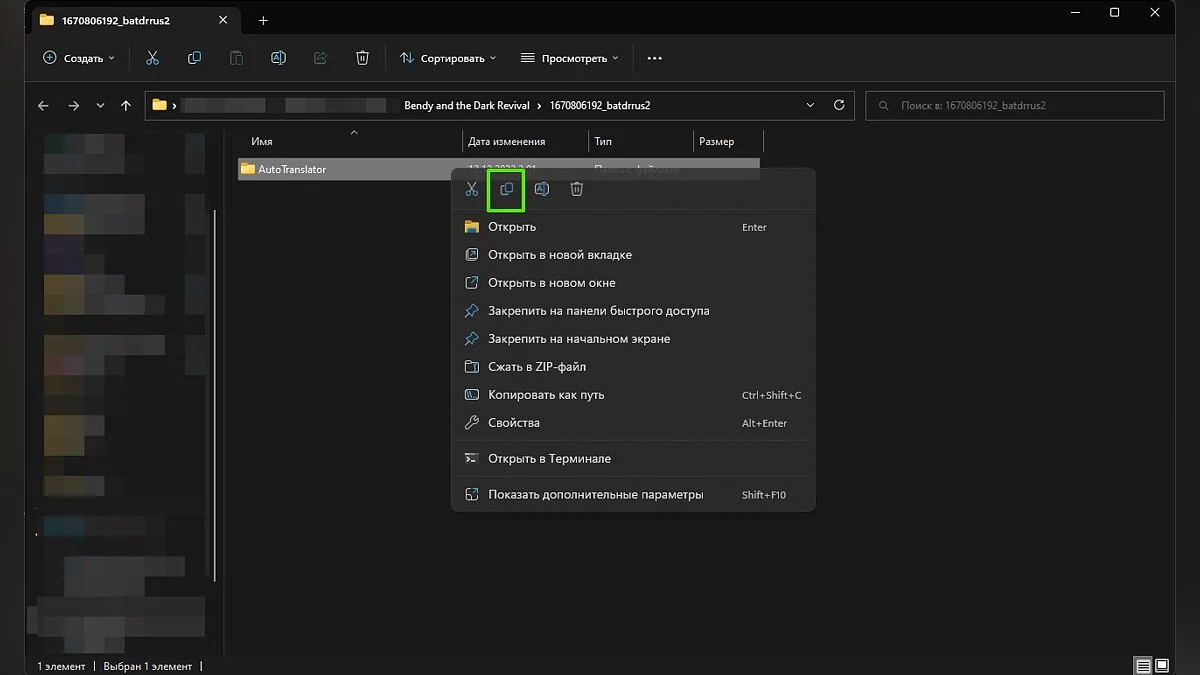Viewport: 1200px width, 675px height.
Task: Switch to large thumbnails view in status bar
Action: 1162,665
